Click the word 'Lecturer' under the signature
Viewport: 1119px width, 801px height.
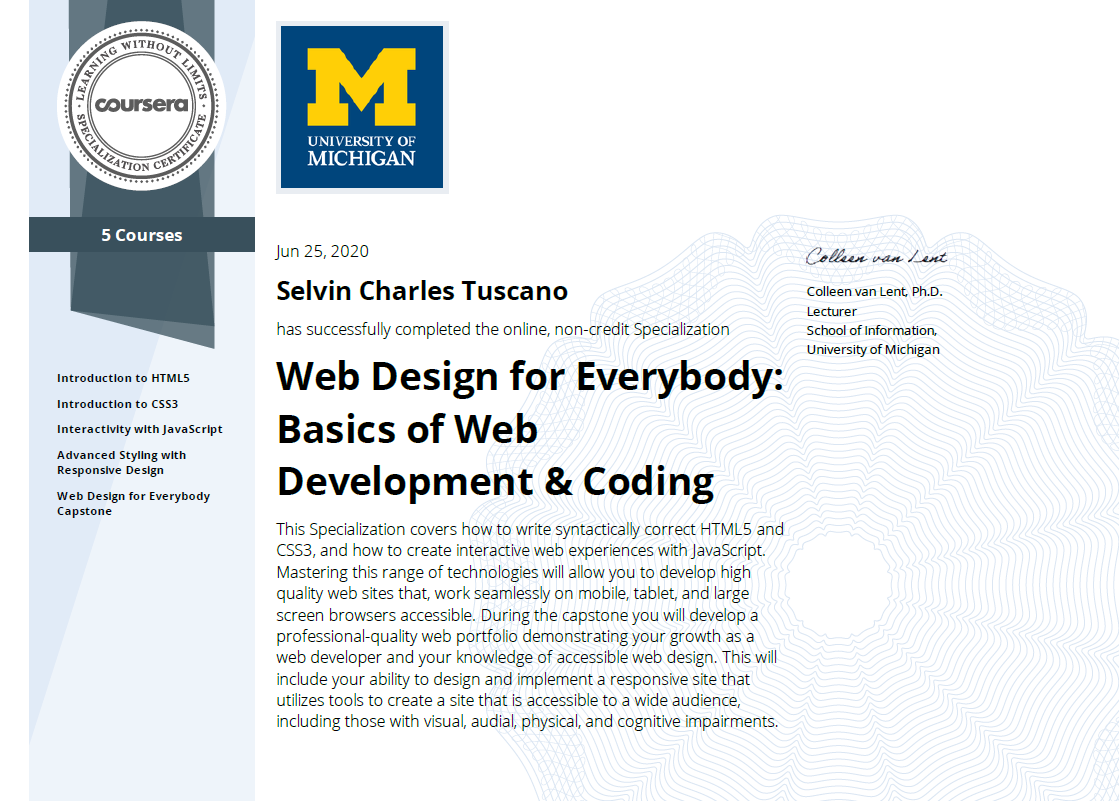(831, 311)
